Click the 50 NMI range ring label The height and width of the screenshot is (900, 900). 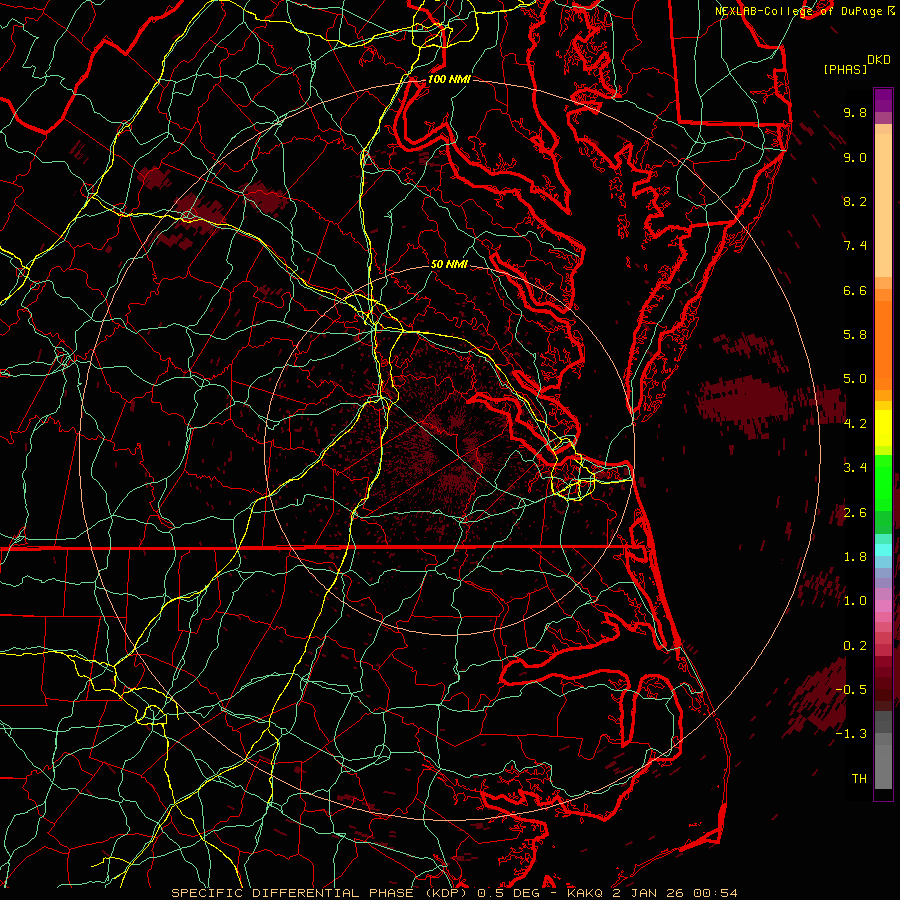coord(449,264)
